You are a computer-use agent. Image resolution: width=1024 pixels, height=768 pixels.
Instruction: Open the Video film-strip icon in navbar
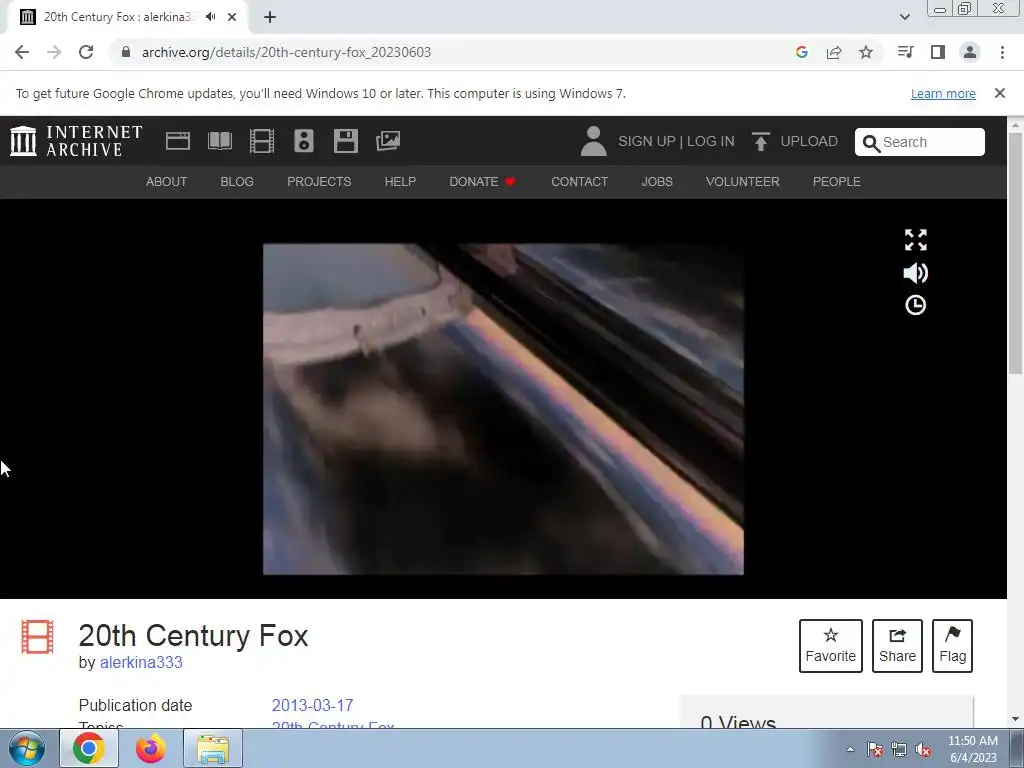(x=262, y=141)
